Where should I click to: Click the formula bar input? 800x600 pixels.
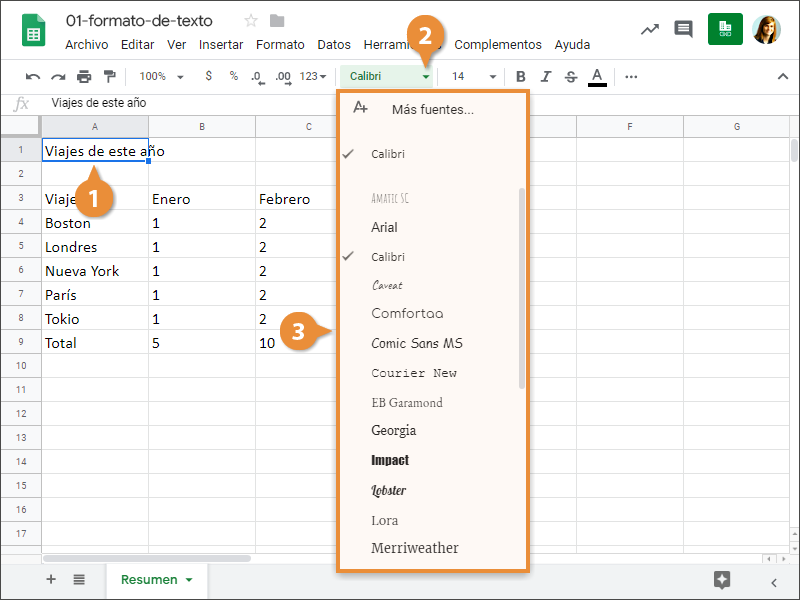pyautogui.click(x=400, y=103)
